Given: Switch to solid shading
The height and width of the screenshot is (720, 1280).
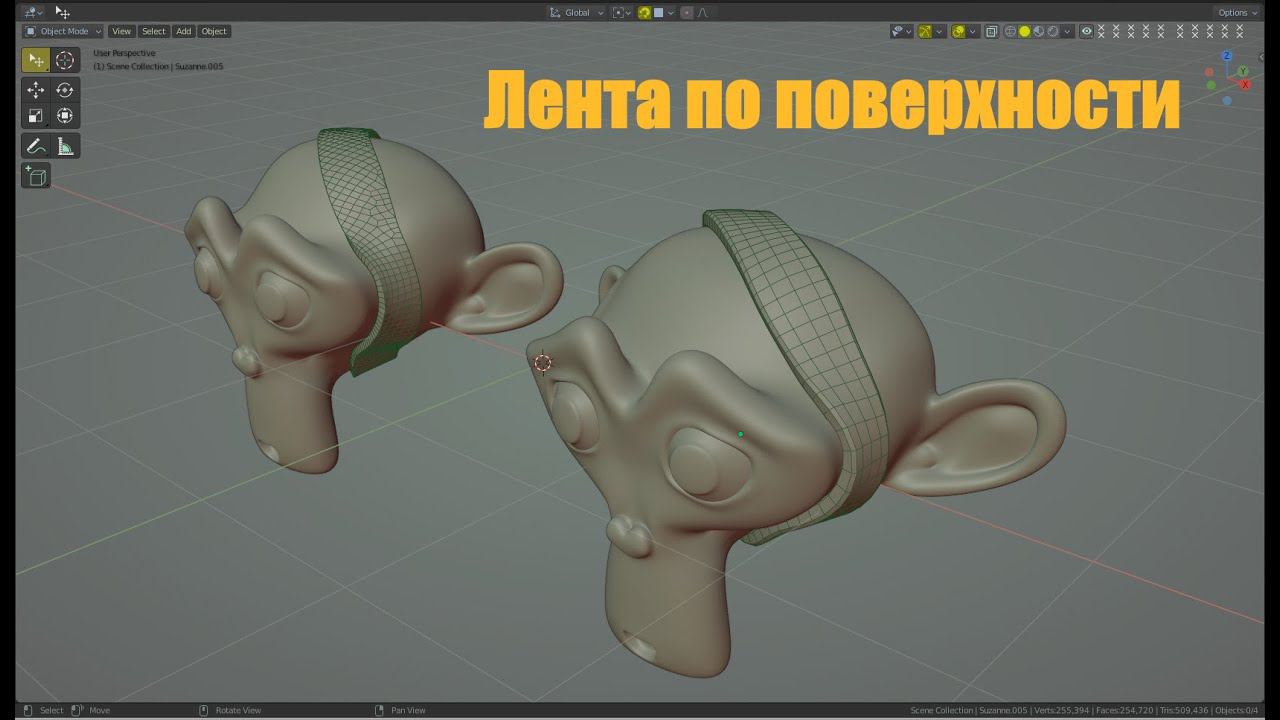Looking at the screenshot, I should [x=1024, y=31].
